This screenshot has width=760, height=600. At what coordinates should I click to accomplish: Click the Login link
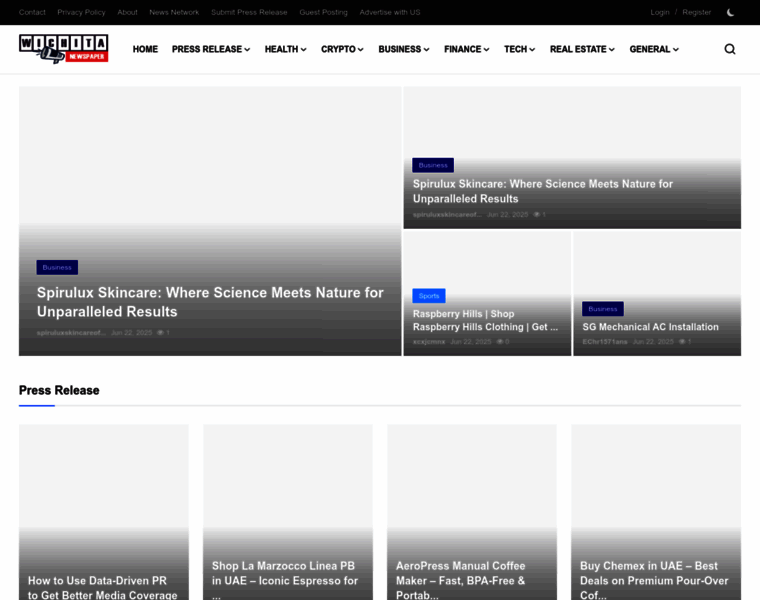[x=660, y=12]
